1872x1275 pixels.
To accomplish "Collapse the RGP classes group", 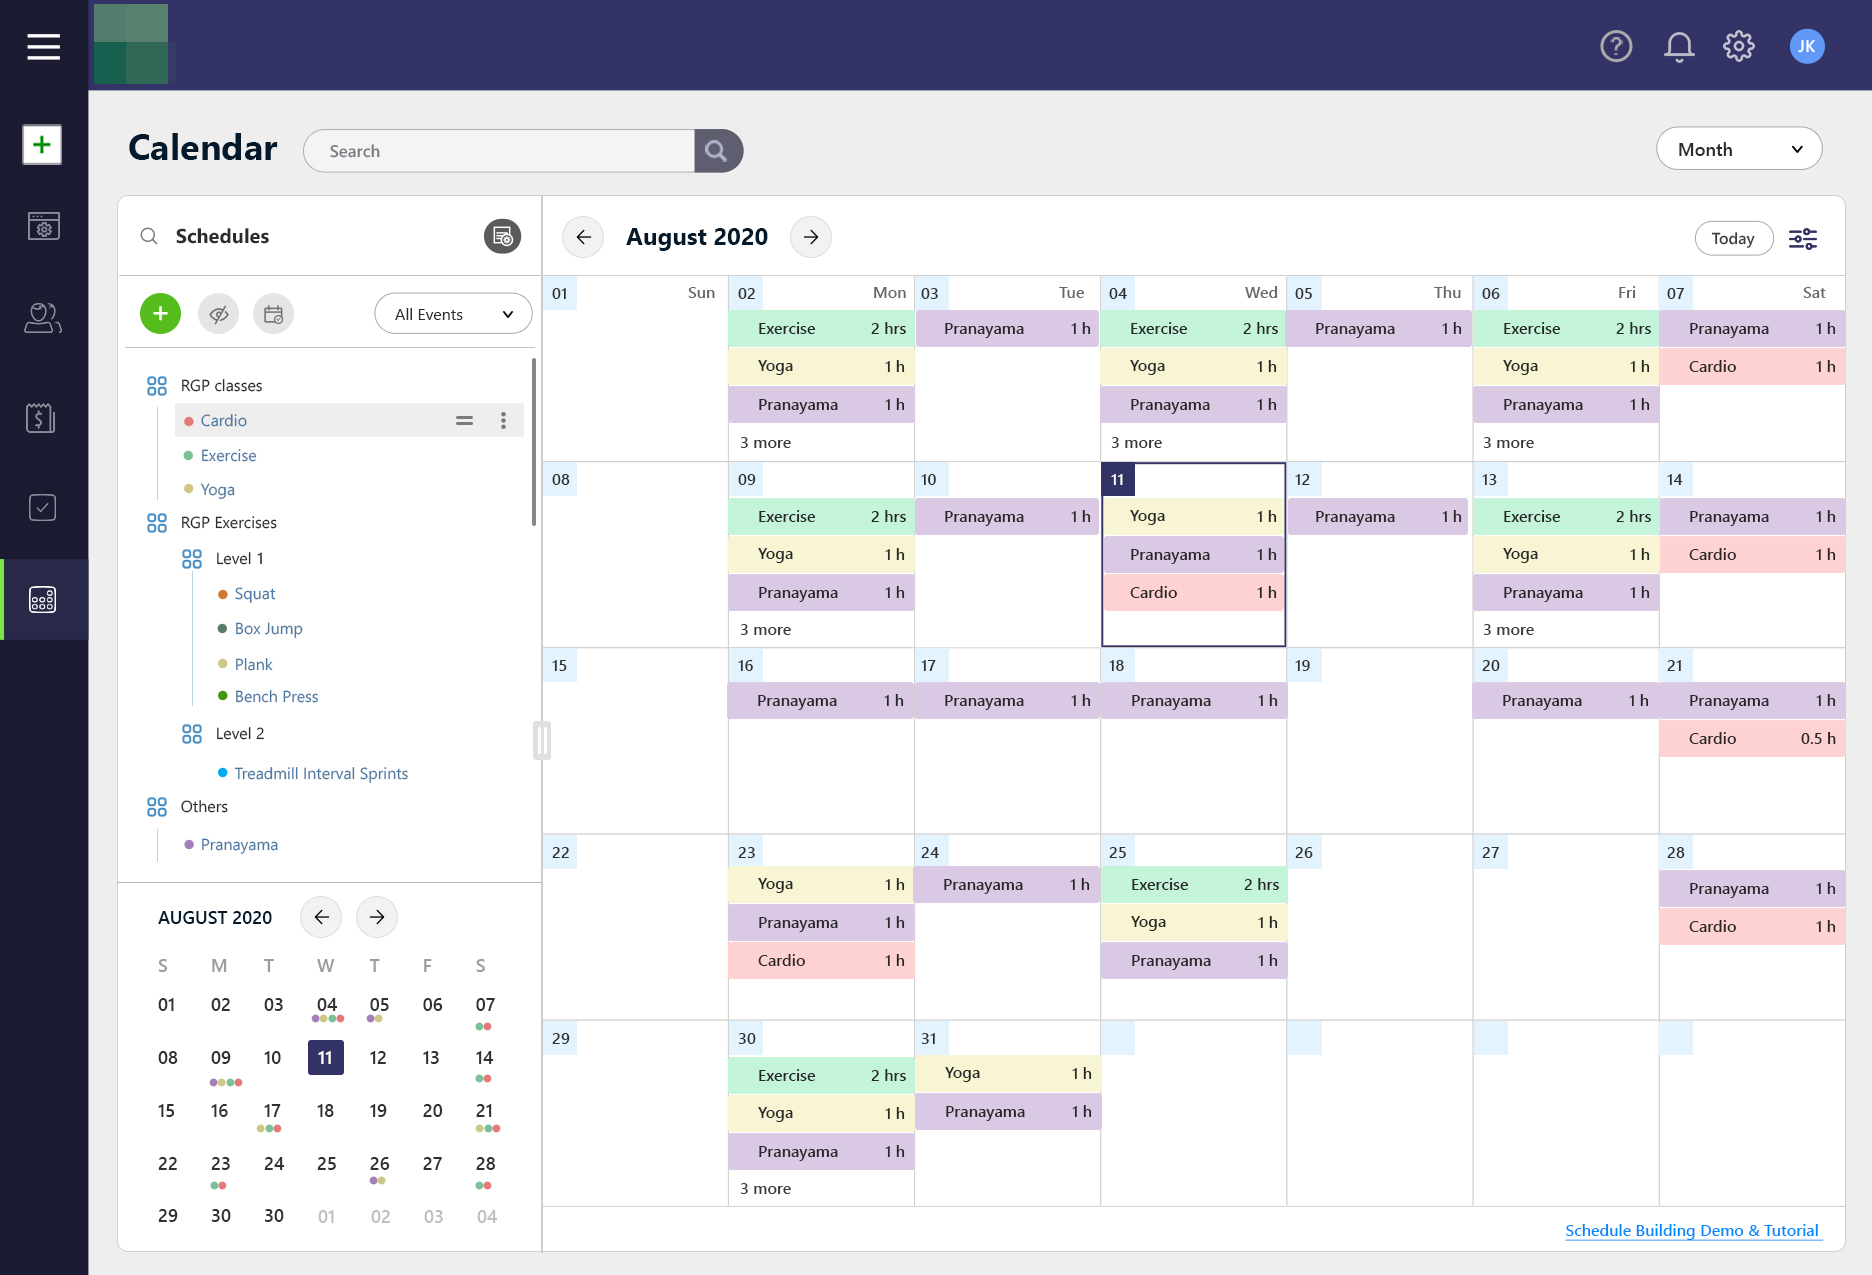I will pos(157,386).
